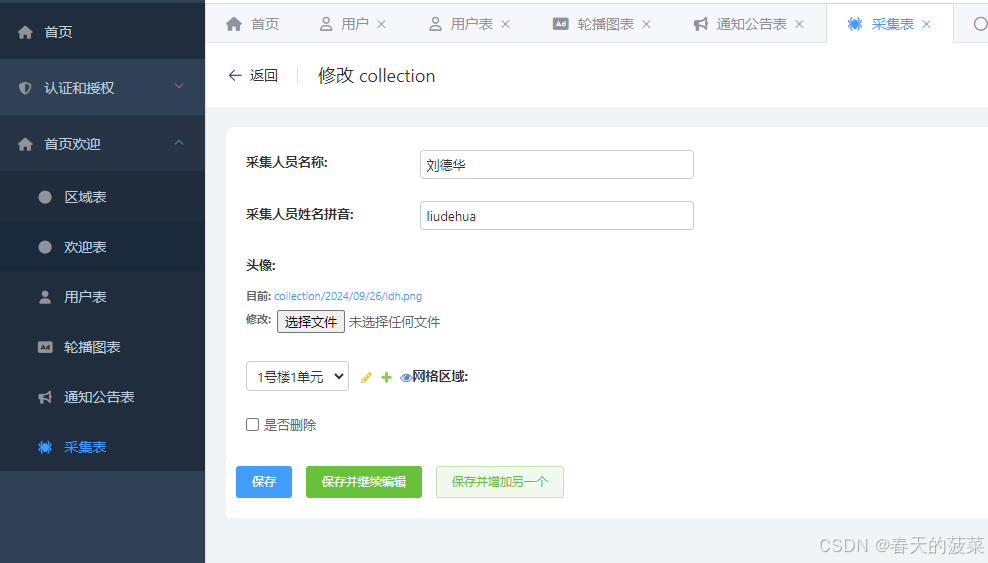The height and width of the screenshot is (563, 988).
Task: Click the spider icon in the 采集表 tab
Action: [x=855, y=24]
